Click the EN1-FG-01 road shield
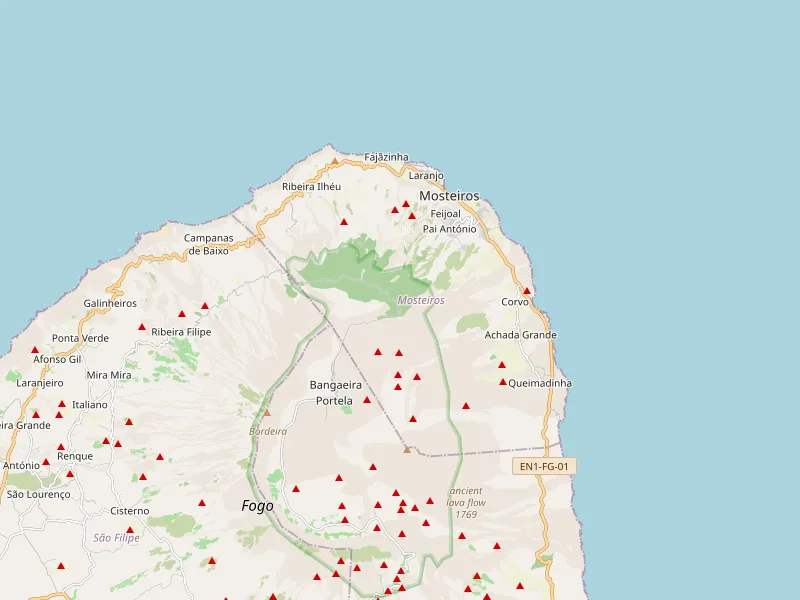The image size is (800, 600). [x=544, y=466]
